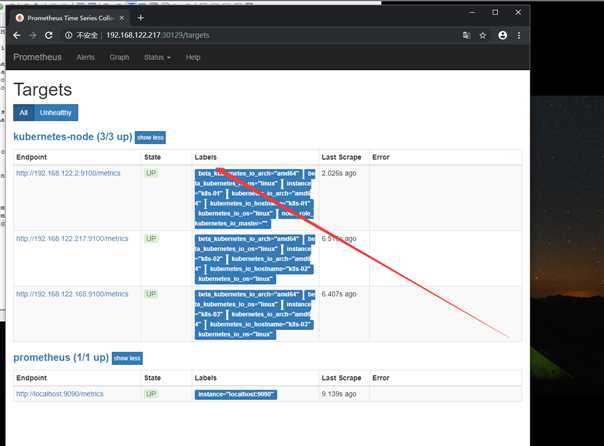
Task: Open the localhost:9090/metrics endpoint link
Action: pos(60,394)
